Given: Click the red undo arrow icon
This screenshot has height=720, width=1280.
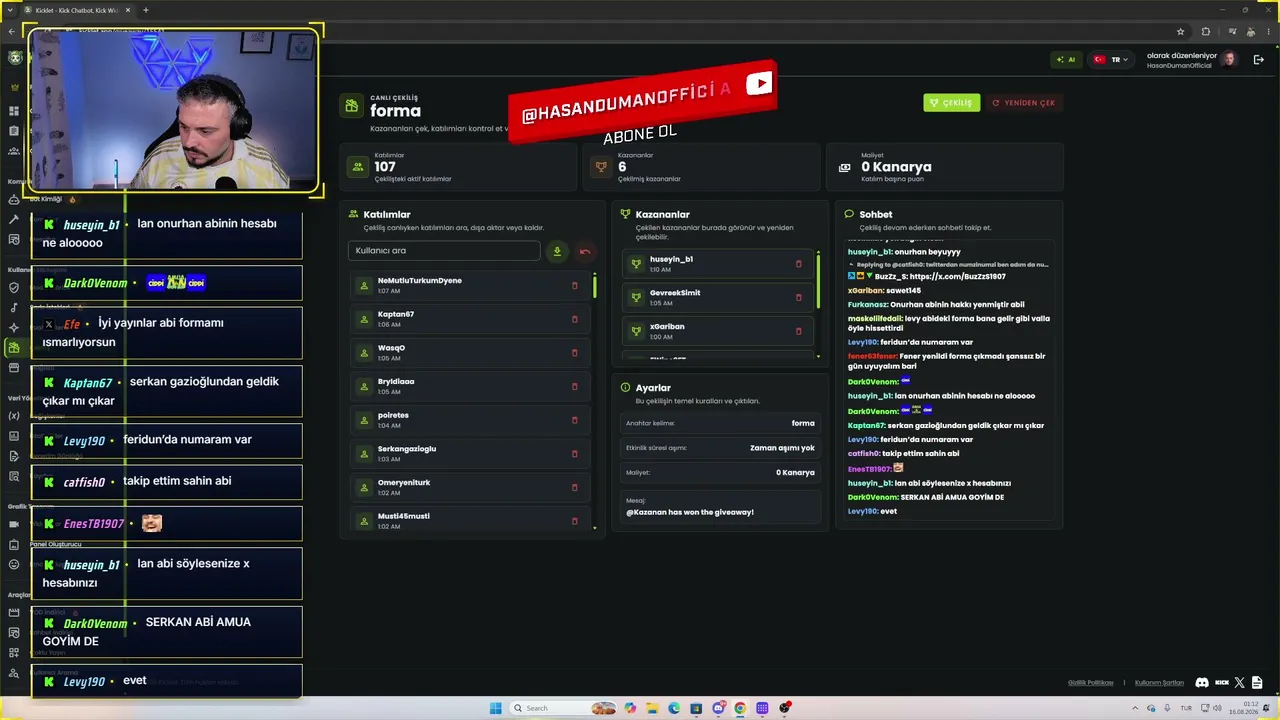Looking at the screenshot, I should tap(585, 251).
